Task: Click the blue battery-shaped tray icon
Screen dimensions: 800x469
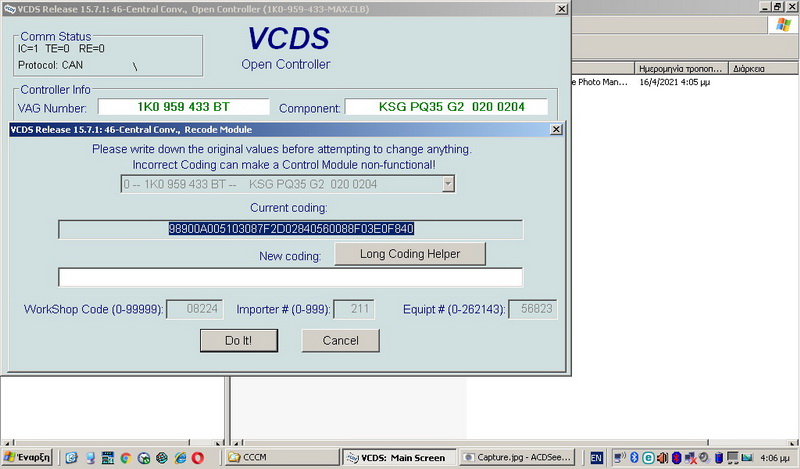Action: point(719,458)
